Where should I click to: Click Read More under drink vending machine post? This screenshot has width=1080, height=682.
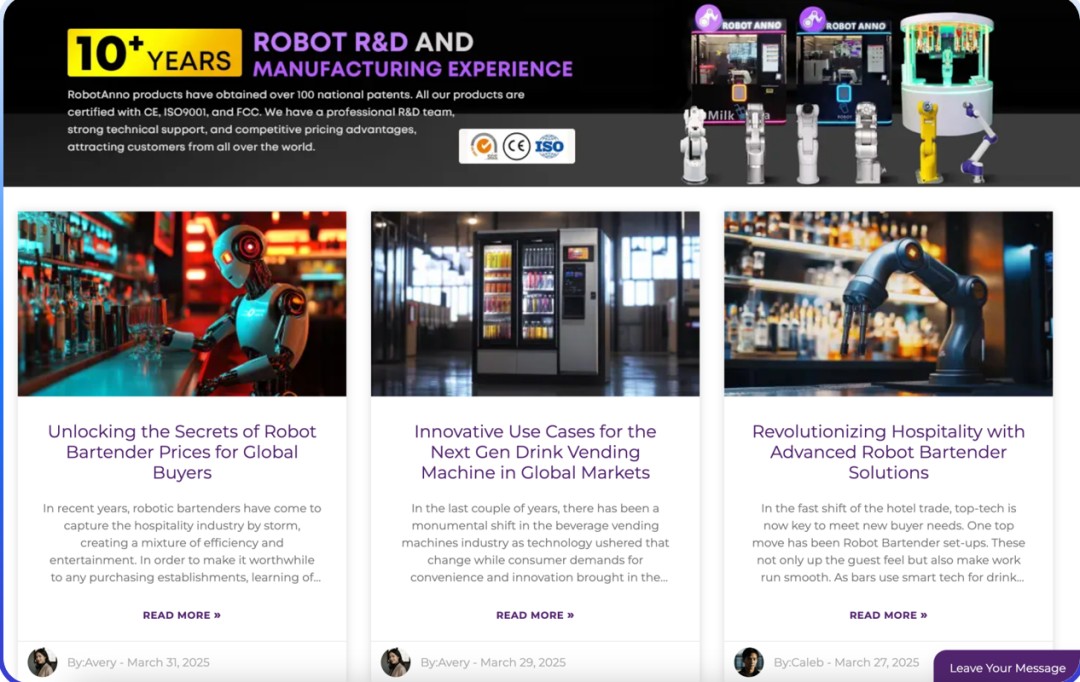click(535, 615)
